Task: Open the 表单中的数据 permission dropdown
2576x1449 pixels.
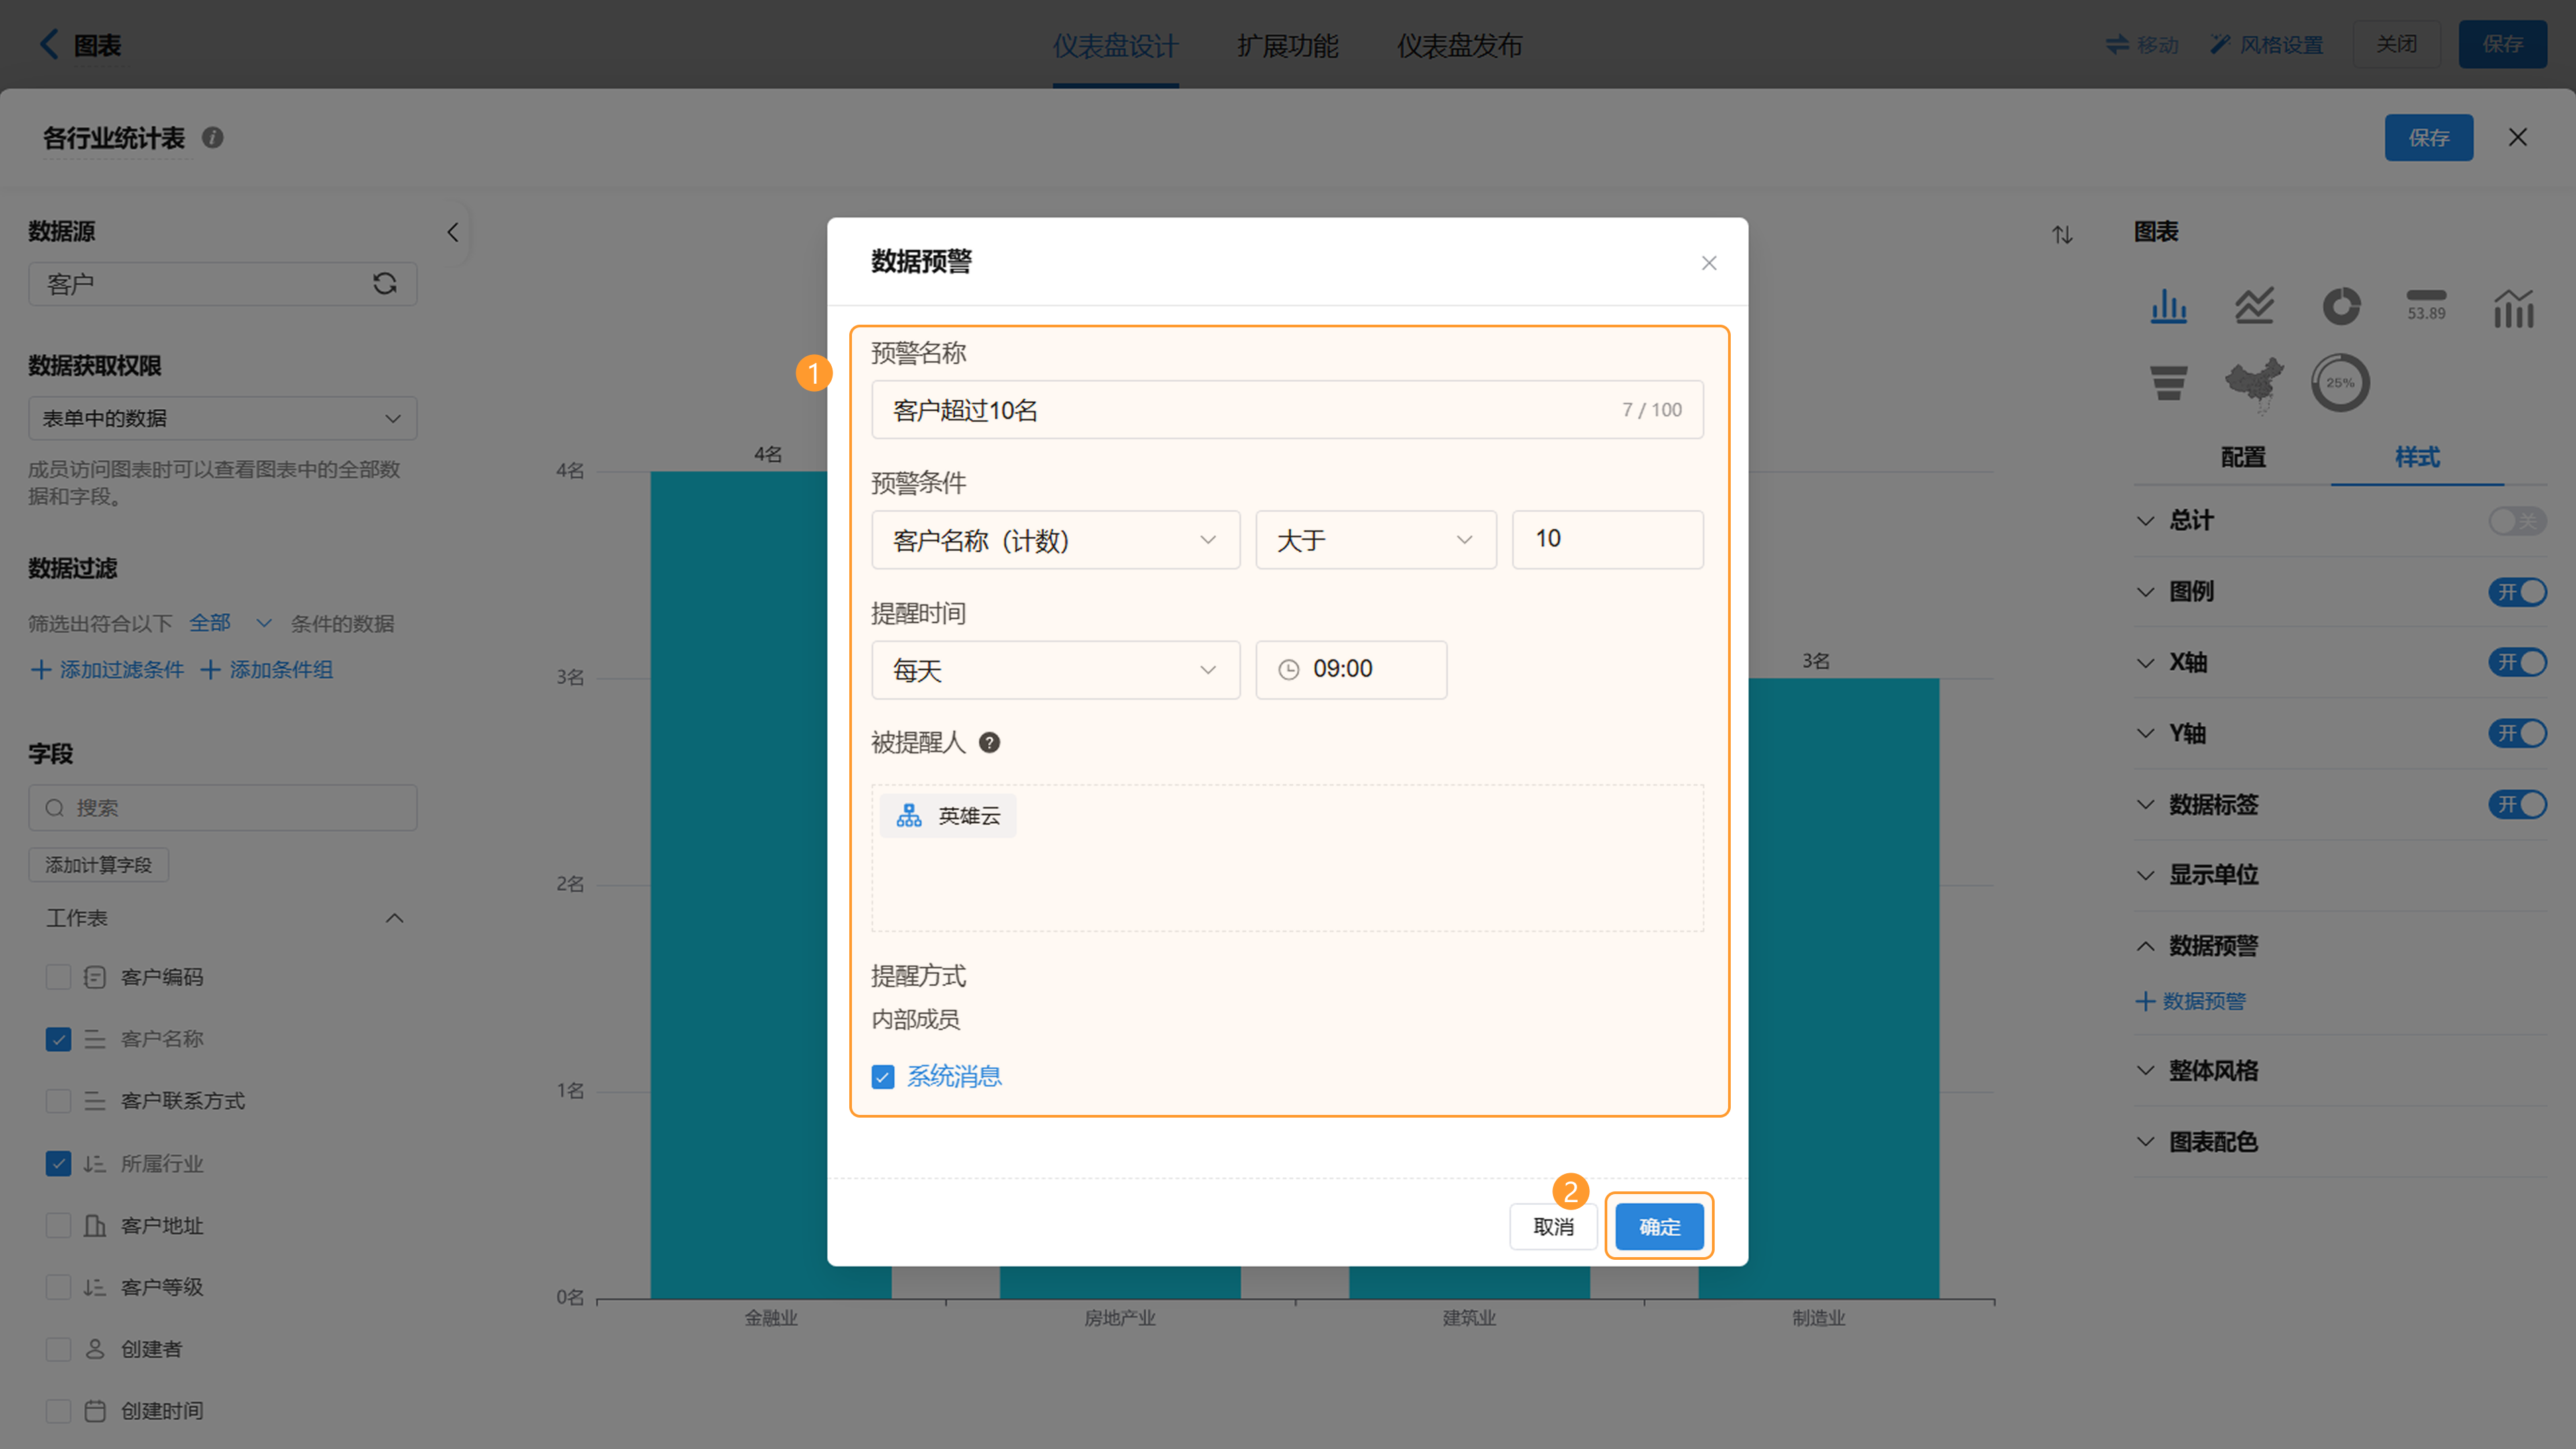Action: [x=222, y=419]
